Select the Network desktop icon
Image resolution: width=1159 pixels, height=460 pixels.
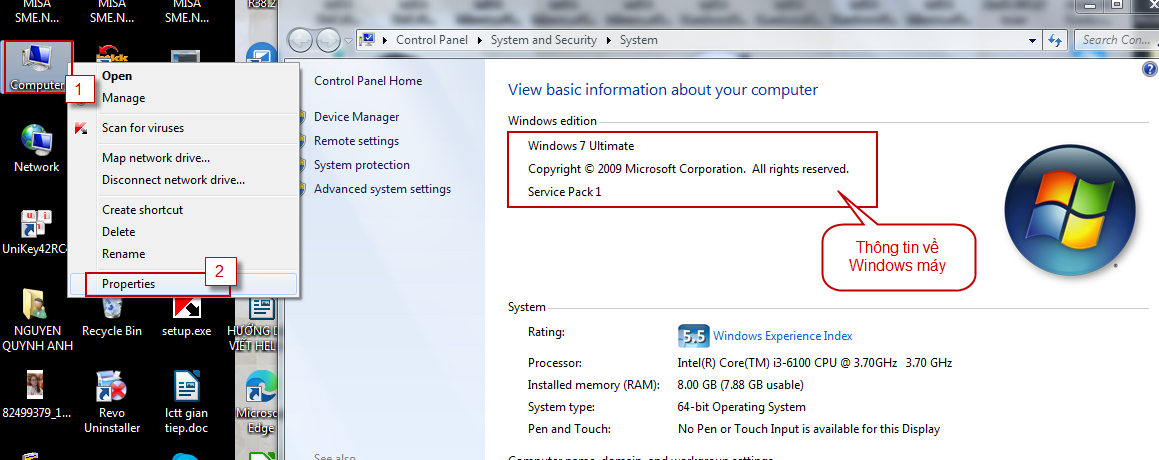pyautogui.click(x=36, y=149)
